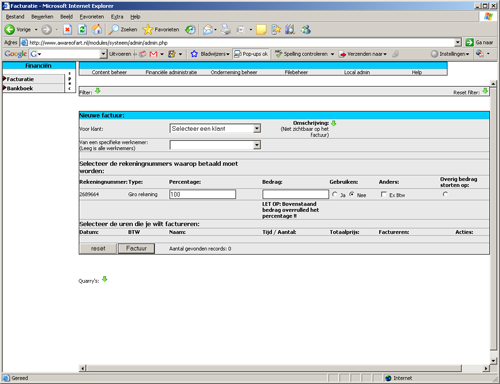The image size is (500, 384).
Task: Click the Google logo in toolbar
Action: tap(15, 54)
